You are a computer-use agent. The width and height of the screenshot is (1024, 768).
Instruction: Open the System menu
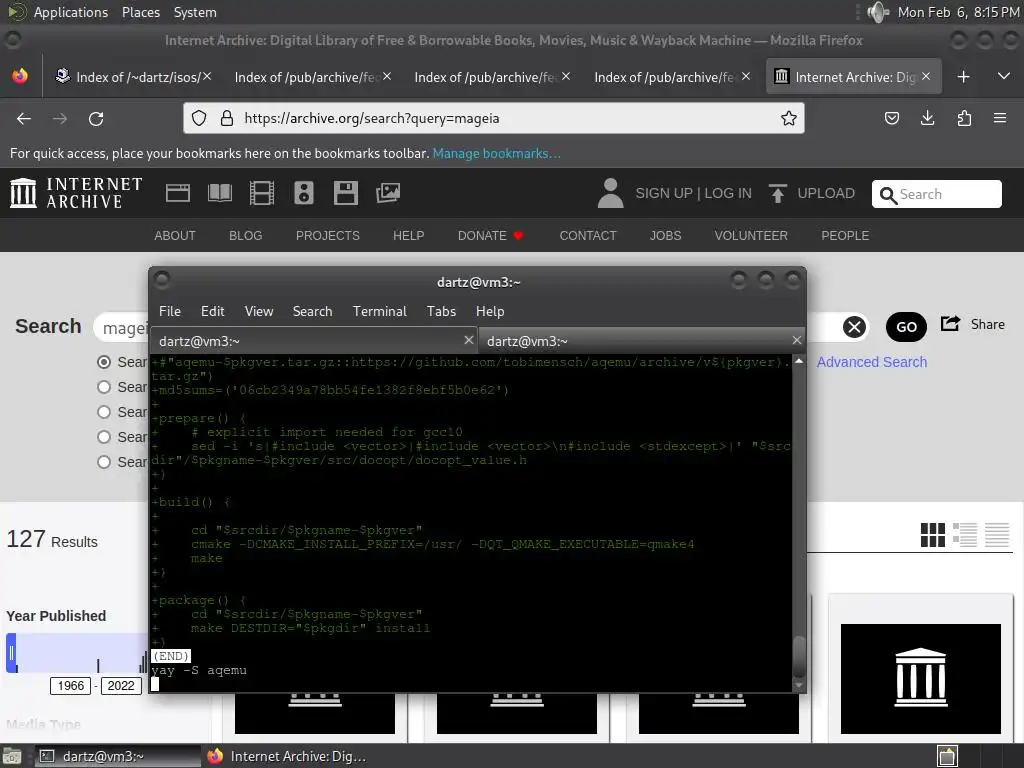point(195,12)
